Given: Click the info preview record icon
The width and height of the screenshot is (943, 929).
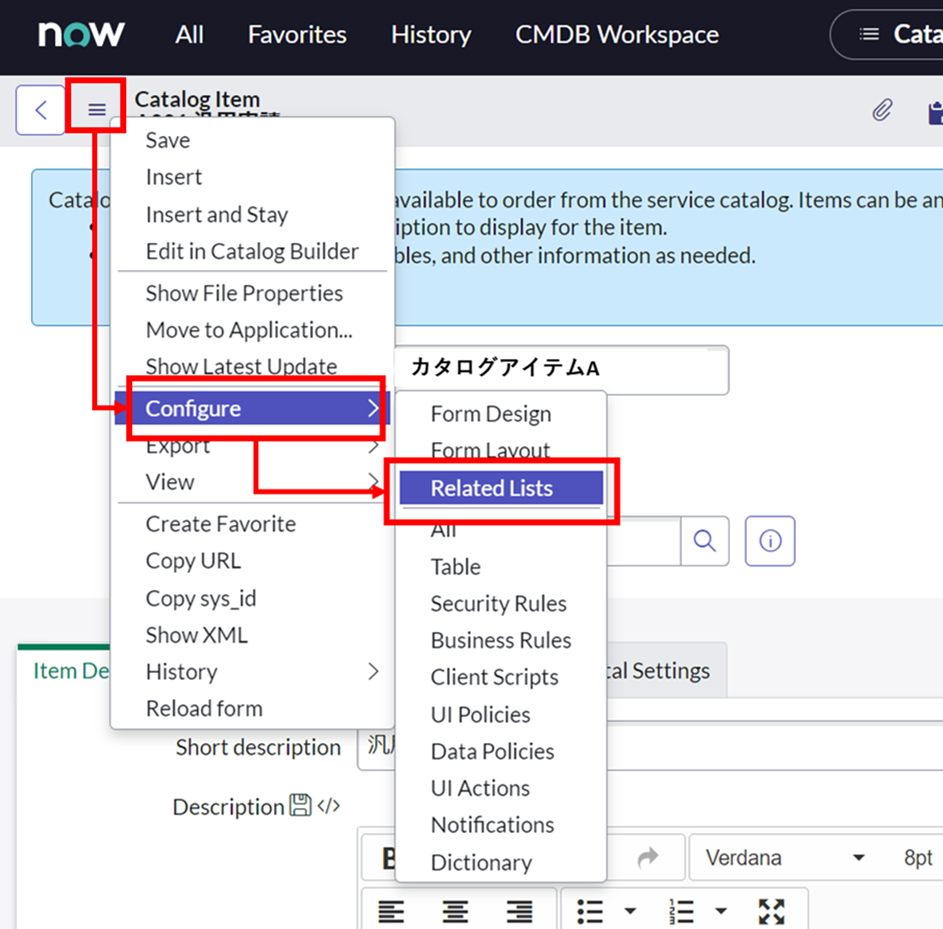Looking at the screenshot, I should tap(770, 541).
